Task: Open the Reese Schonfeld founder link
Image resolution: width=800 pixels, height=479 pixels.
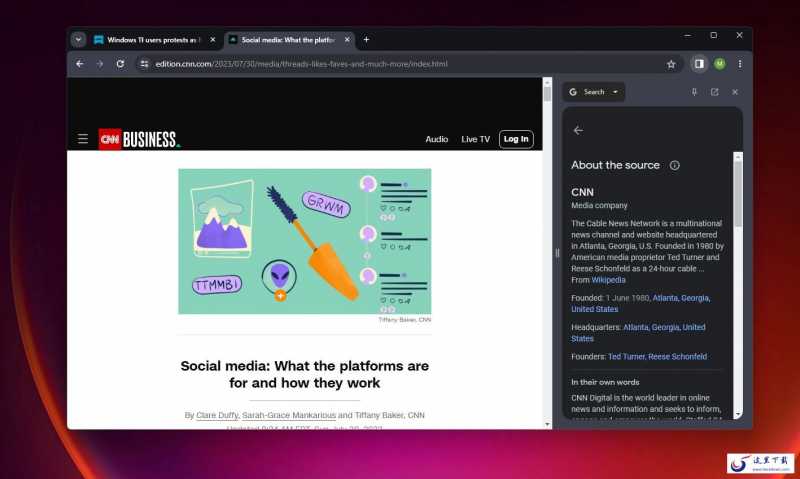Action: click(678, 357)
